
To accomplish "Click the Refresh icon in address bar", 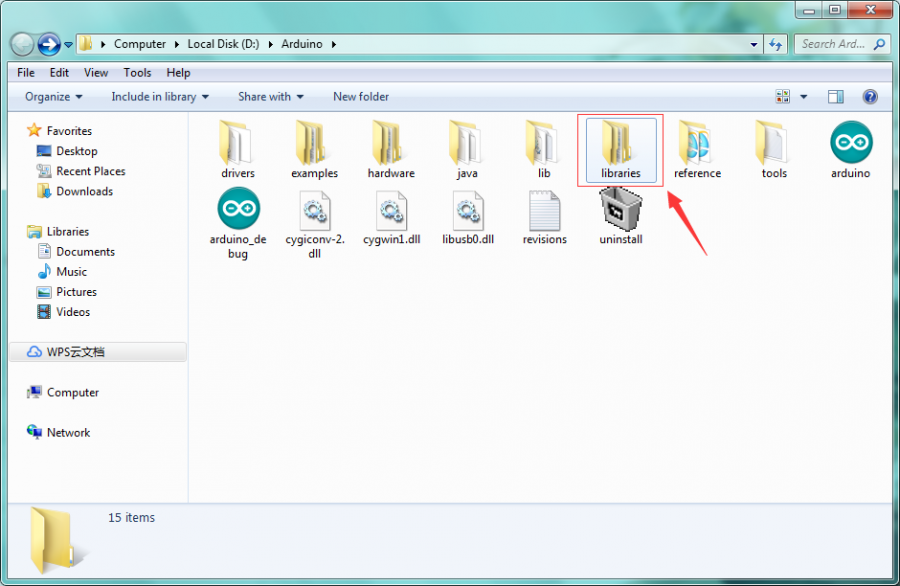I will [x=776, y=44].
